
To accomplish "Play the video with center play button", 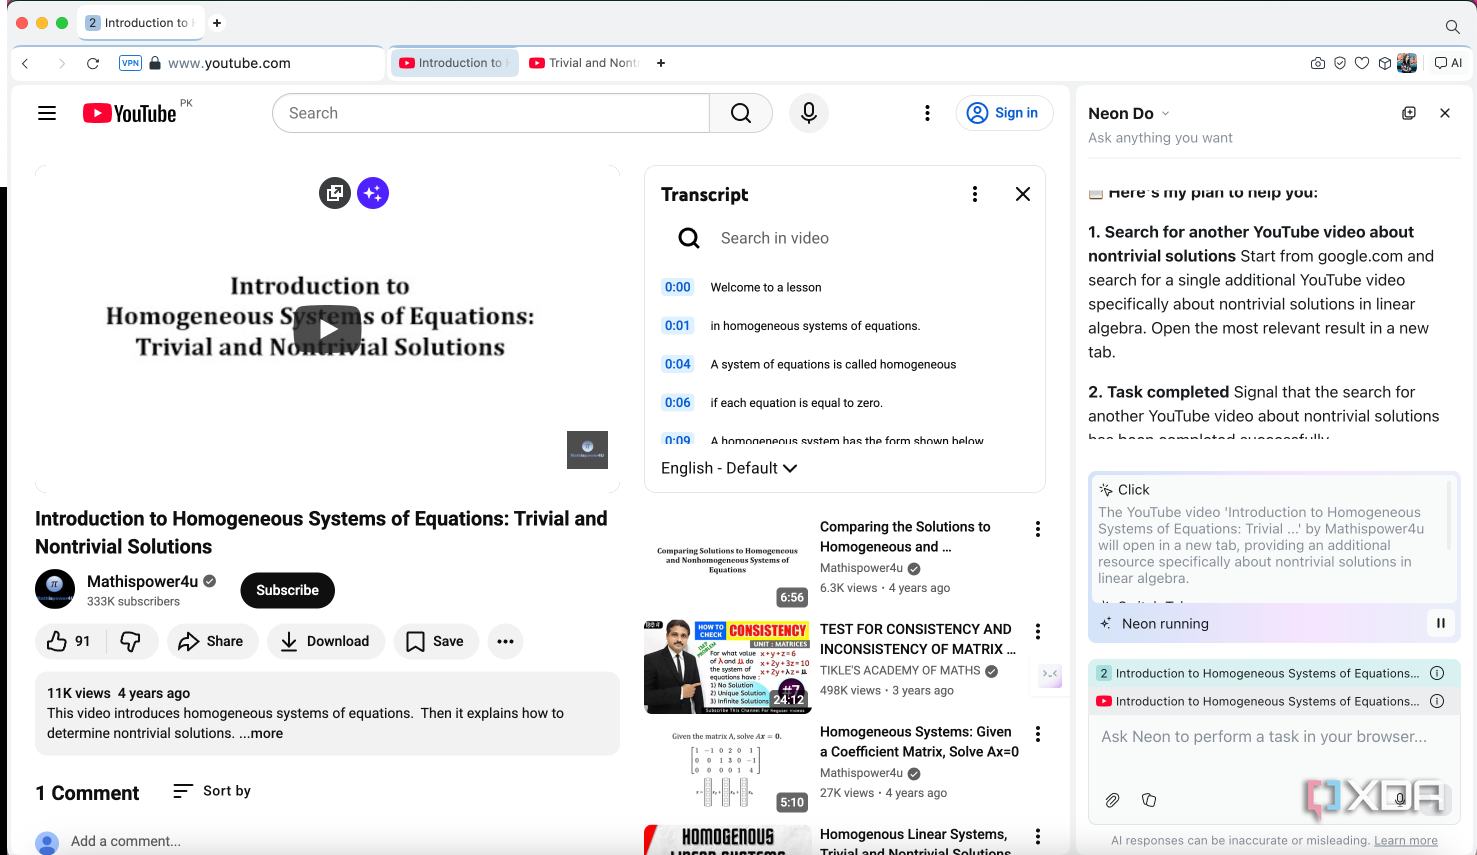I will click(x=327, y=328).
